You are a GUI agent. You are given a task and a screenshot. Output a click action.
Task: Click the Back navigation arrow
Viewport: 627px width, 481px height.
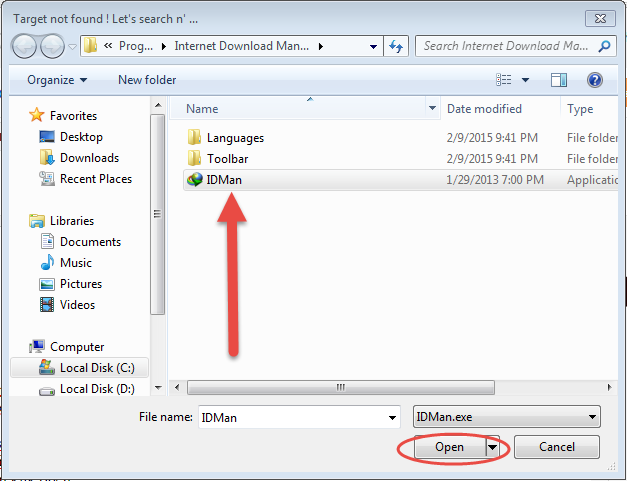point(24,46)
